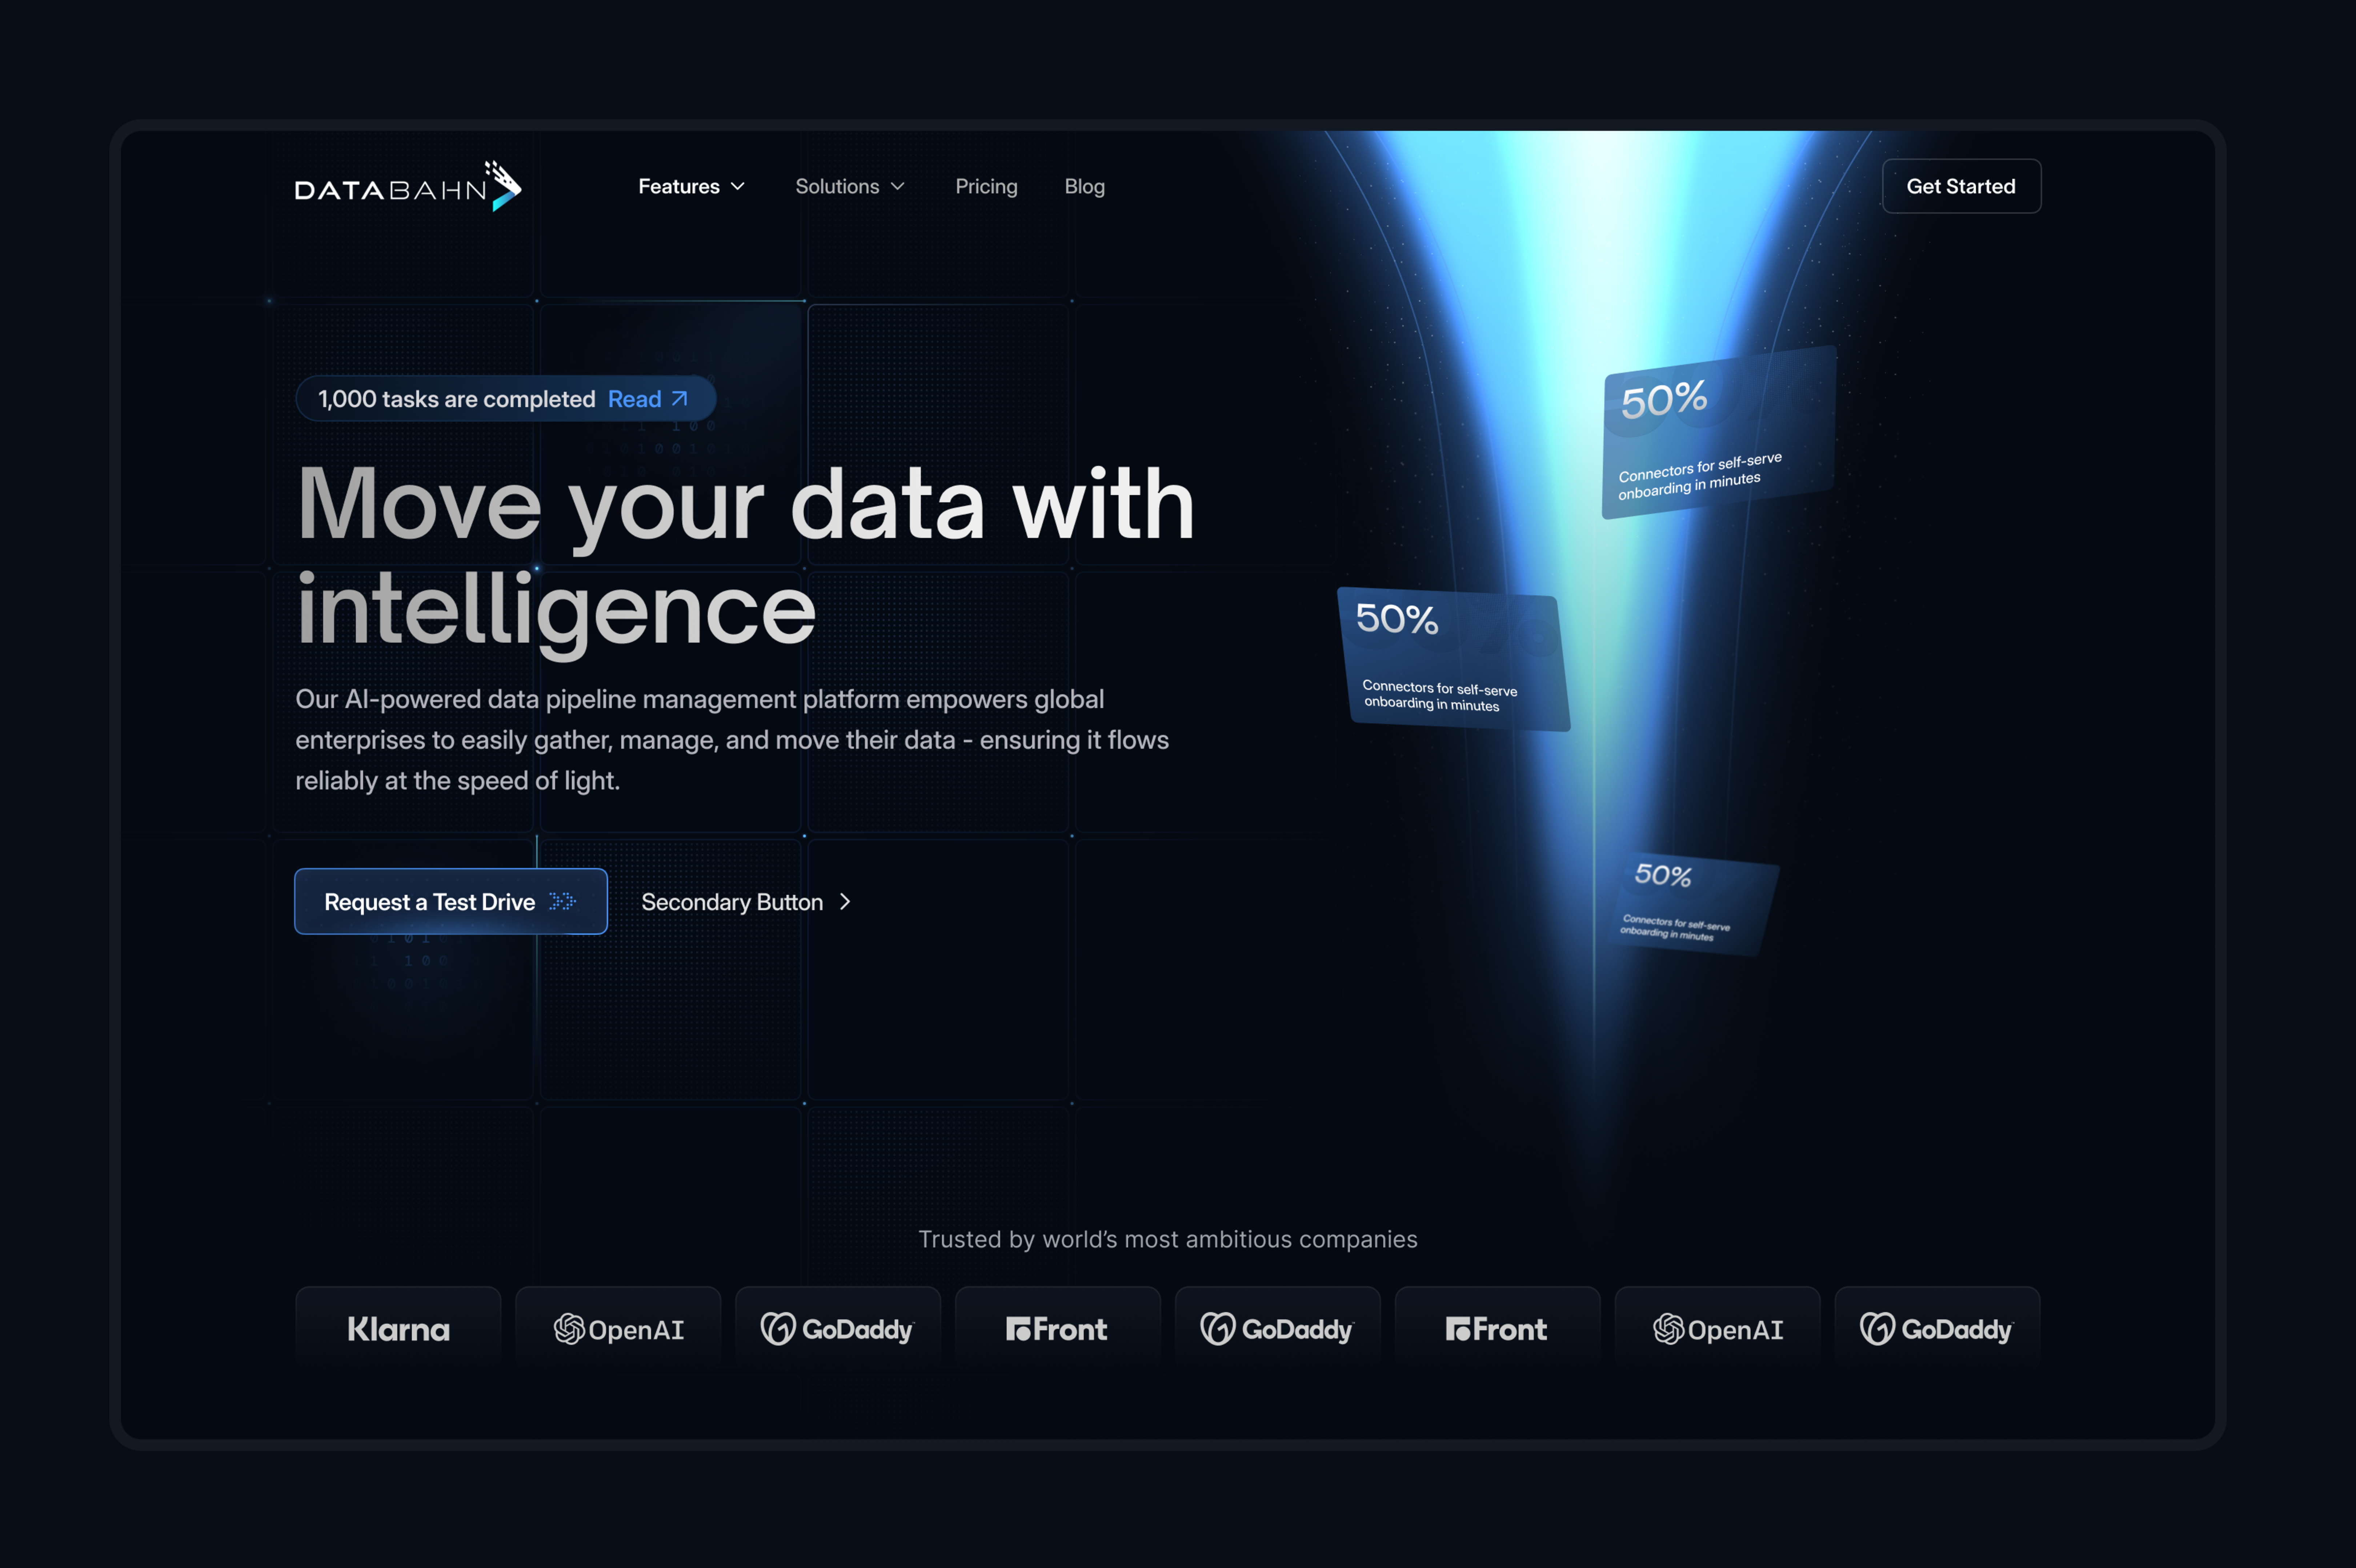Expand the Features dropdown chevron

coord(738,187)
